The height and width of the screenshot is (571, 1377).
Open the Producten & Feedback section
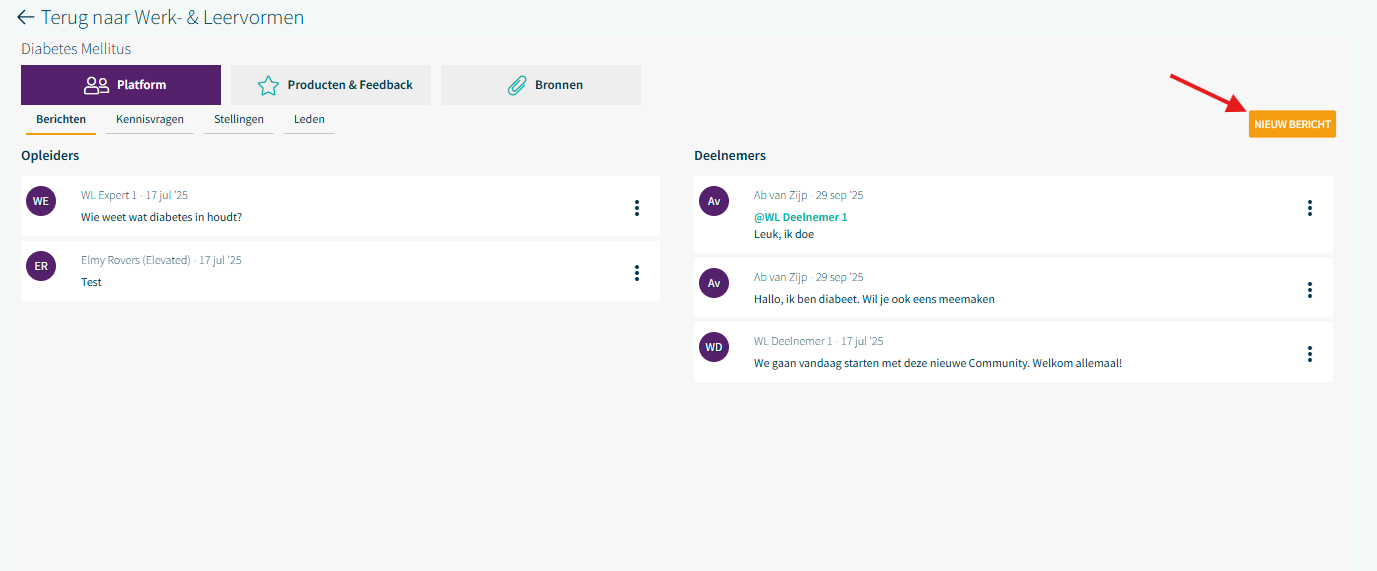pos(331,85)
